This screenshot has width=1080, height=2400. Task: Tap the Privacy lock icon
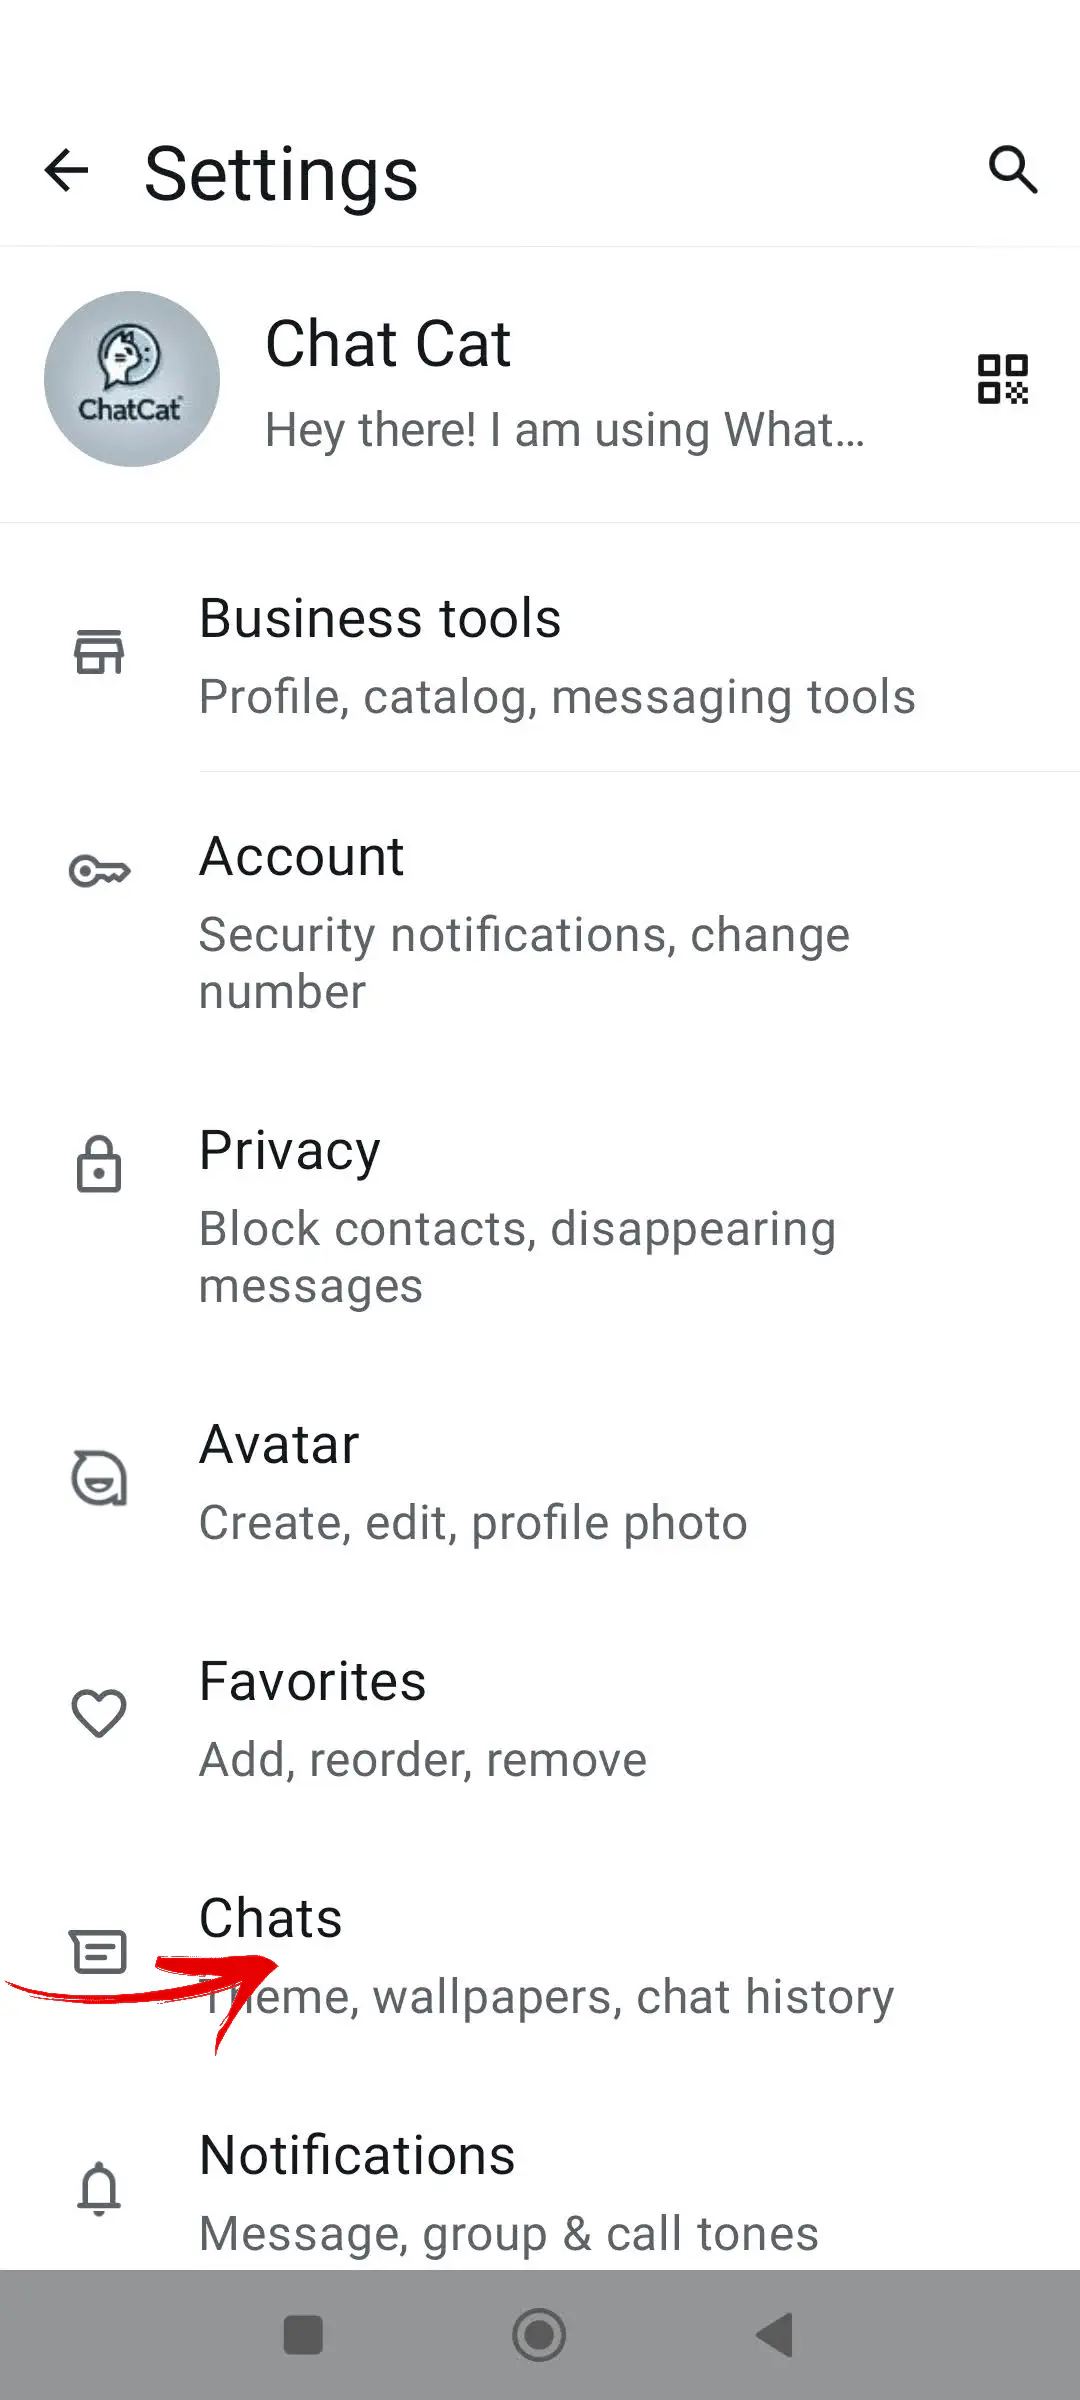click(x=99, y=1164)
